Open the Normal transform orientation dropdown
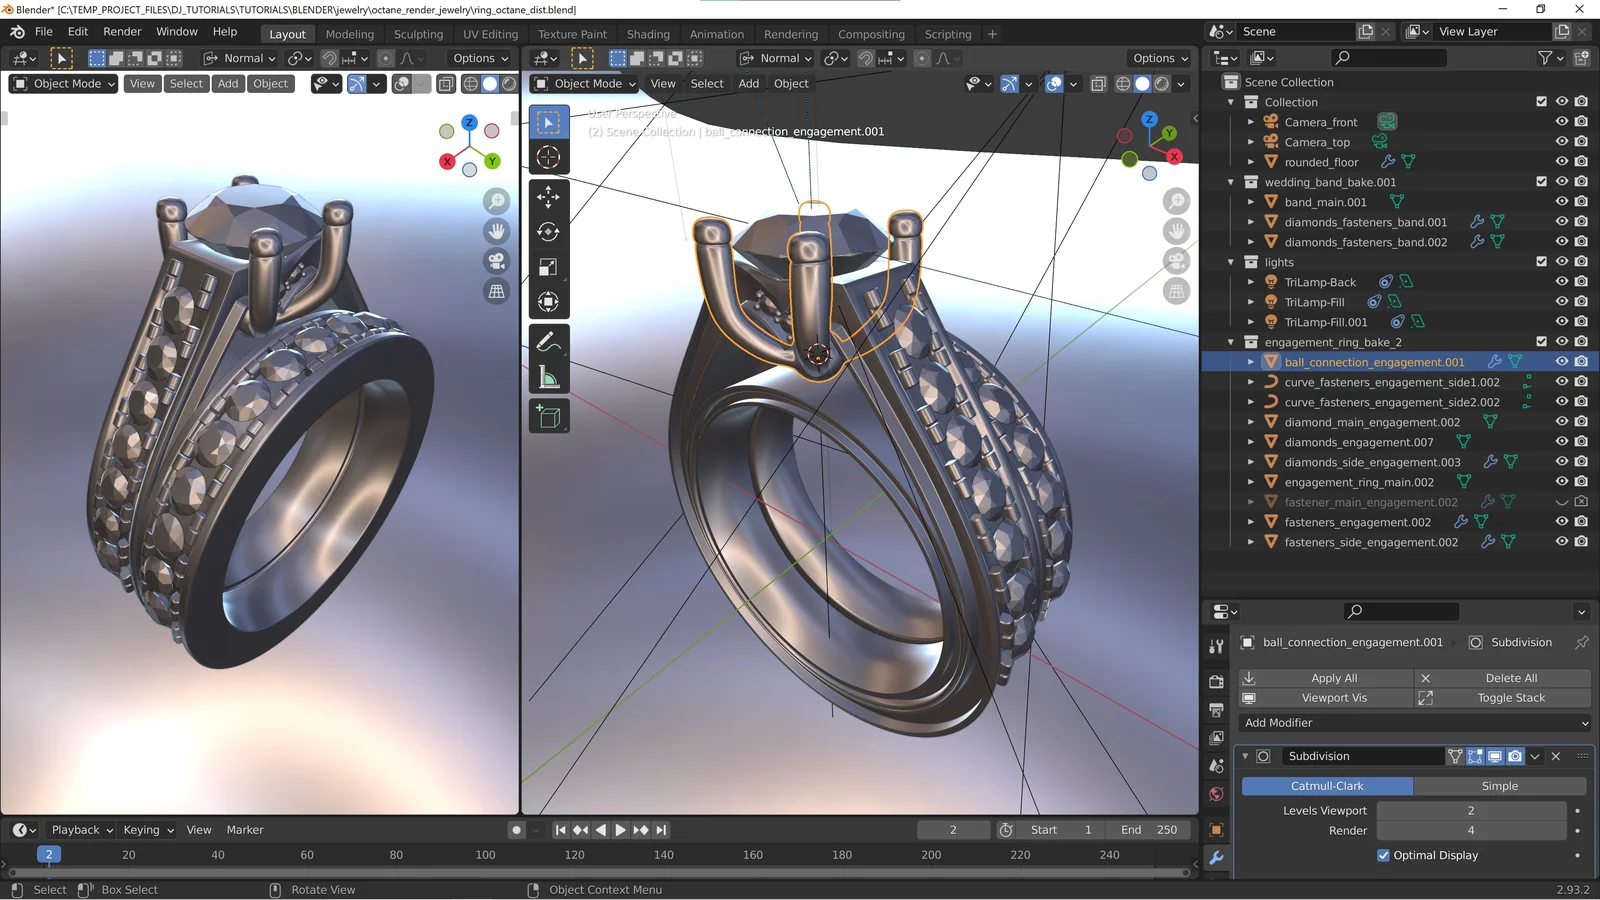This screenshot has height=900, width=1600. click(x=240, y=58)
